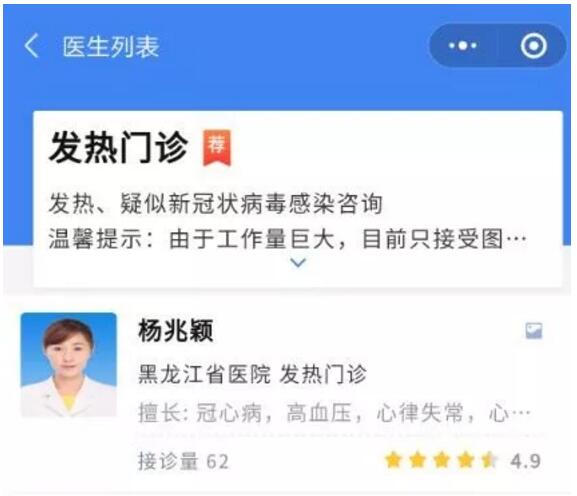
Task: Click the ellipsis ending the 温馨提示 line
Action: pos(516,239)
